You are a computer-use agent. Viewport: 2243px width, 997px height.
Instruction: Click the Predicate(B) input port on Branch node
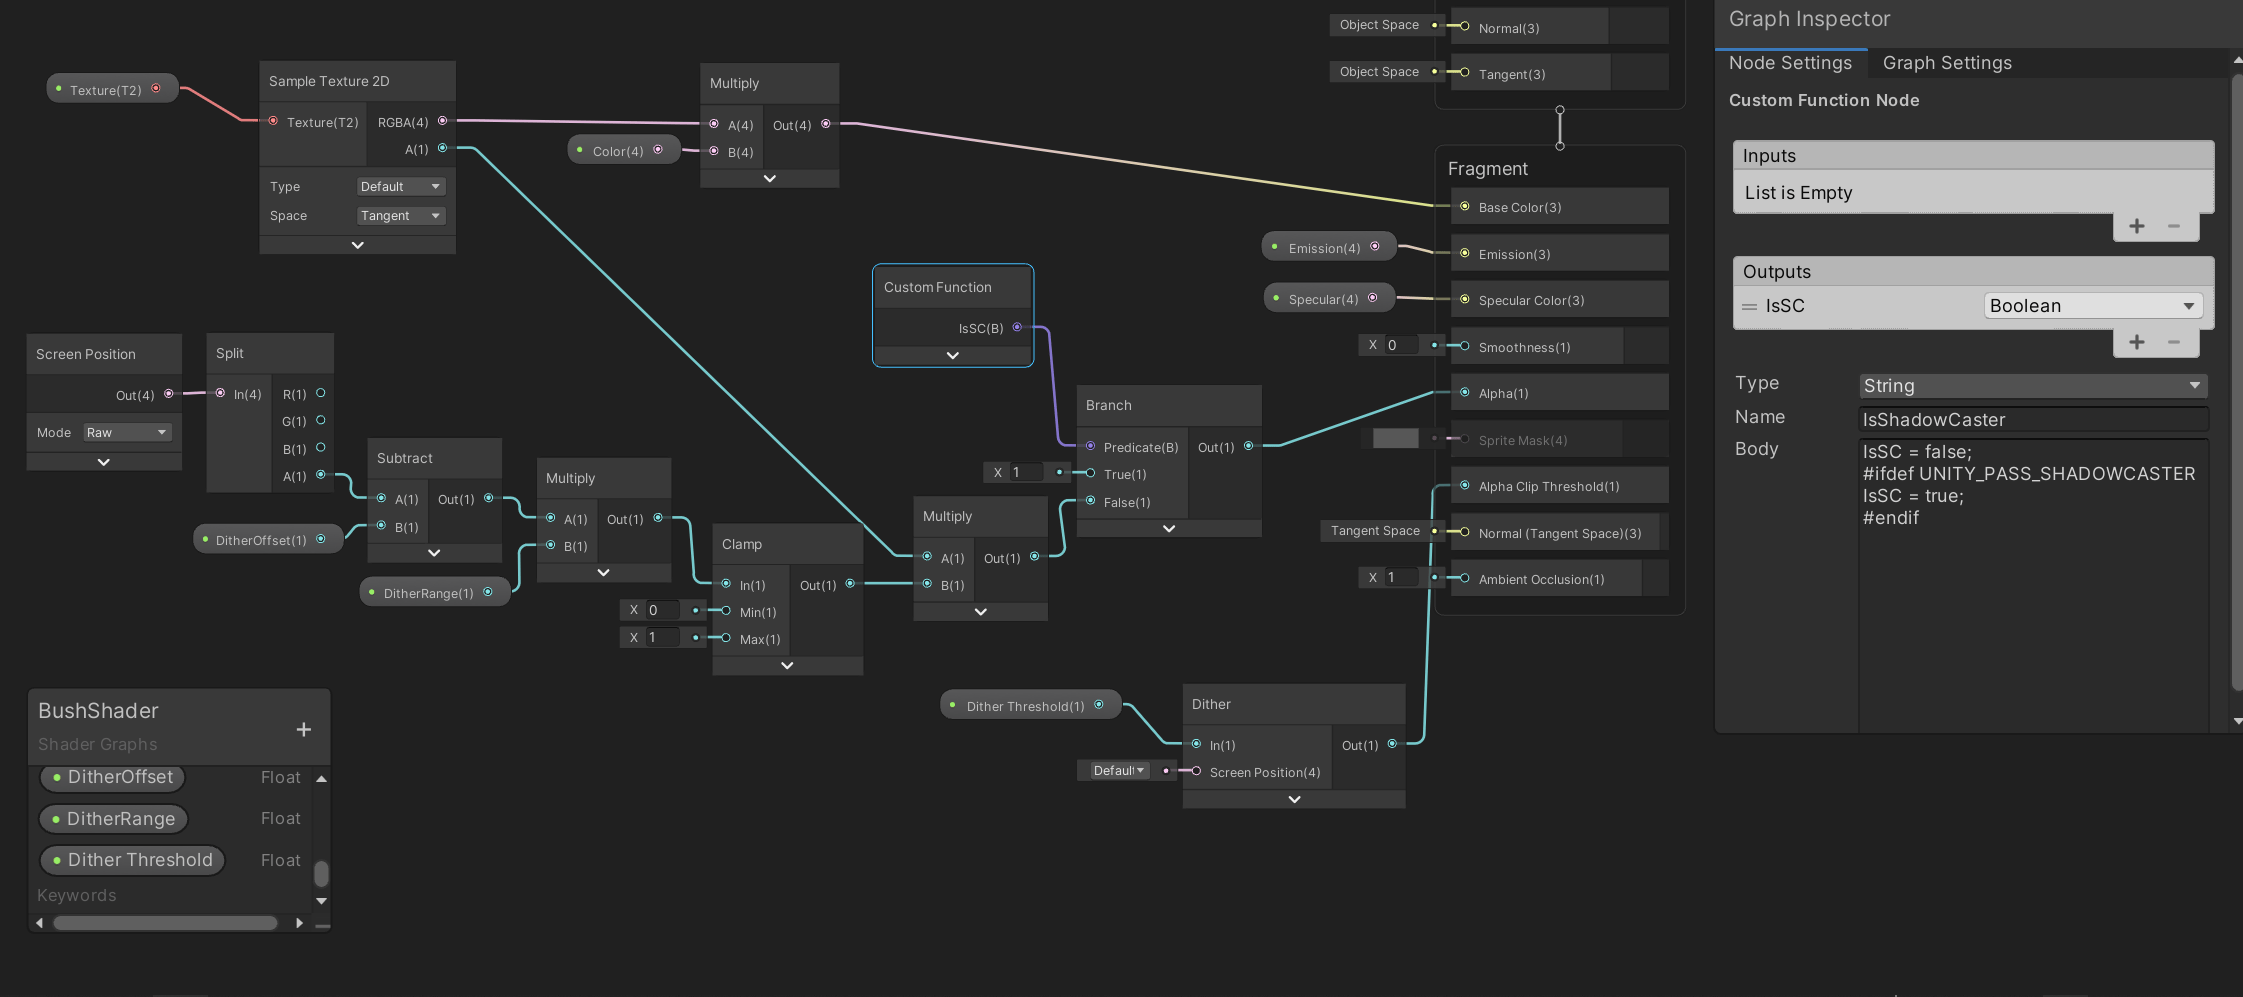click(x=1088, y=447)
